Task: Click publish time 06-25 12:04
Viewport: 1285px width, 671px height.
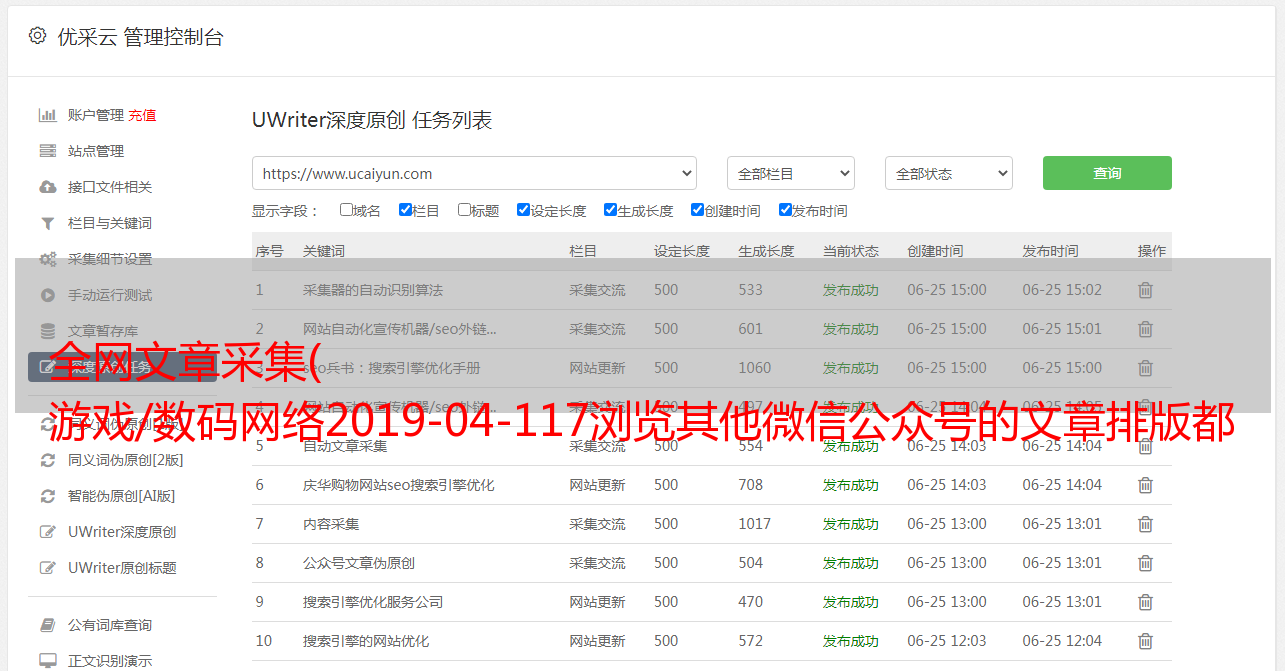Action: pos(1062,641)
